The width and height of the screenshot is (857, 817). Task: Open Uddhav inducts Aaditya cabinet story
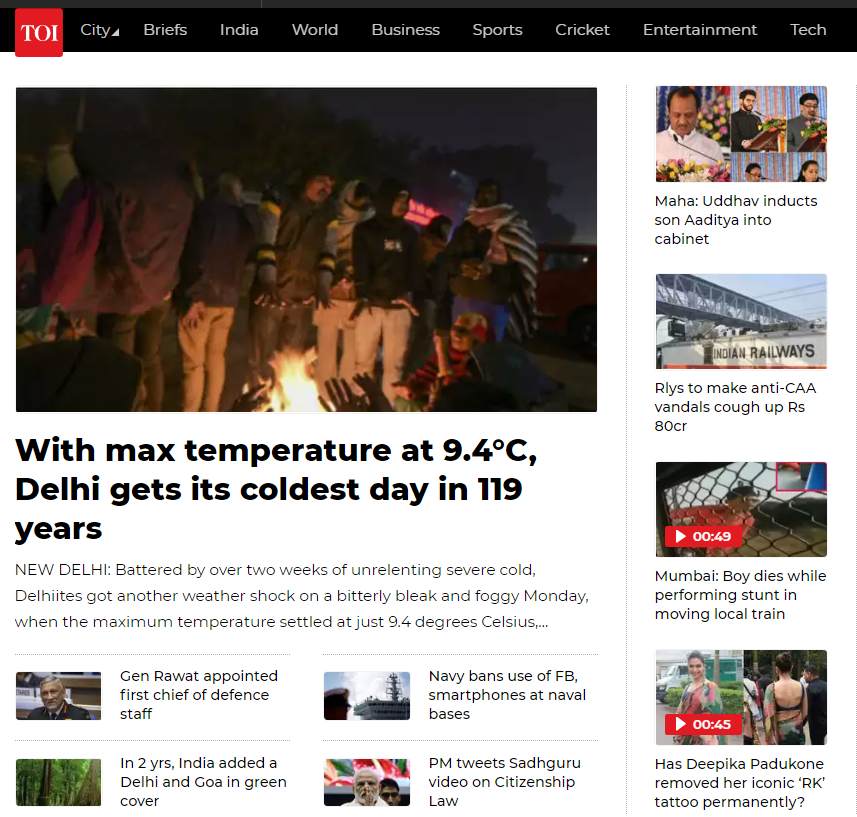pyautogui.click(x=736, y=220)
